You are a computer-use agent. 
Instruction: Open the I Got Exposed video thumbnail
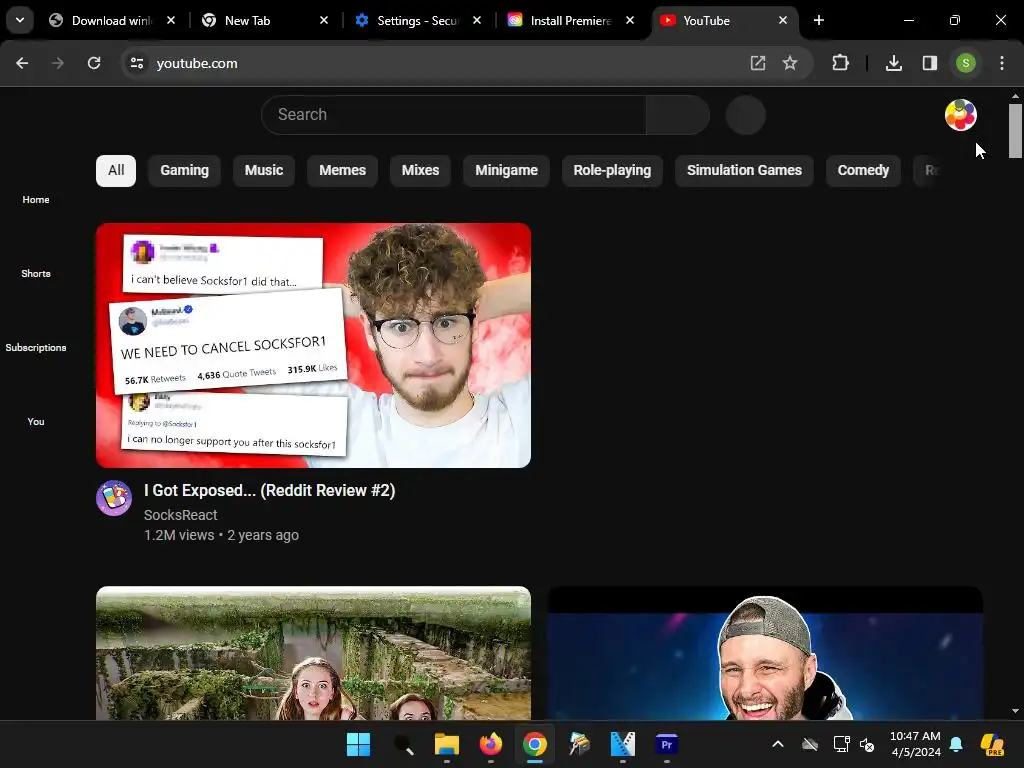pos(313,345)
